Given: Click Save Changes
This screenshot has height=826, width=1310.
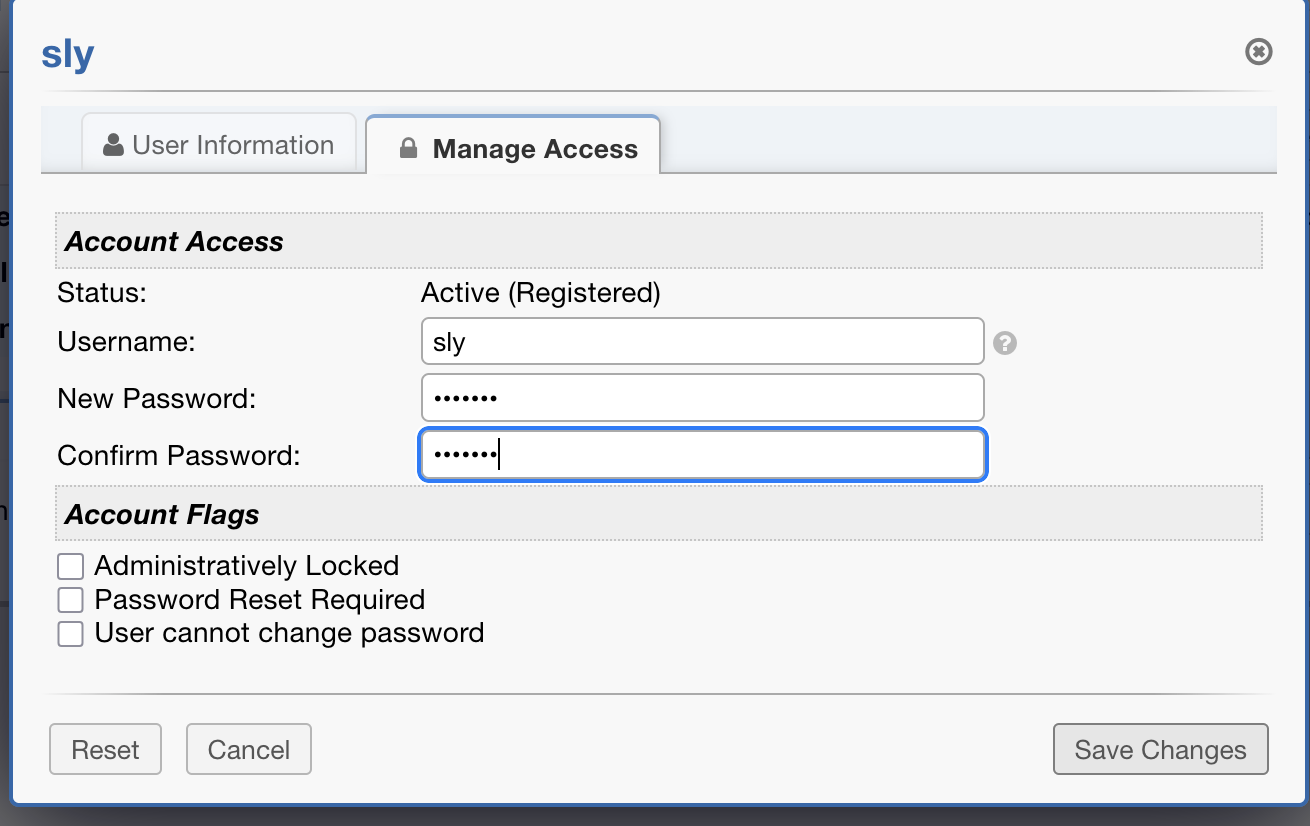Looking at the screenshot, I should pos(1160,750).
